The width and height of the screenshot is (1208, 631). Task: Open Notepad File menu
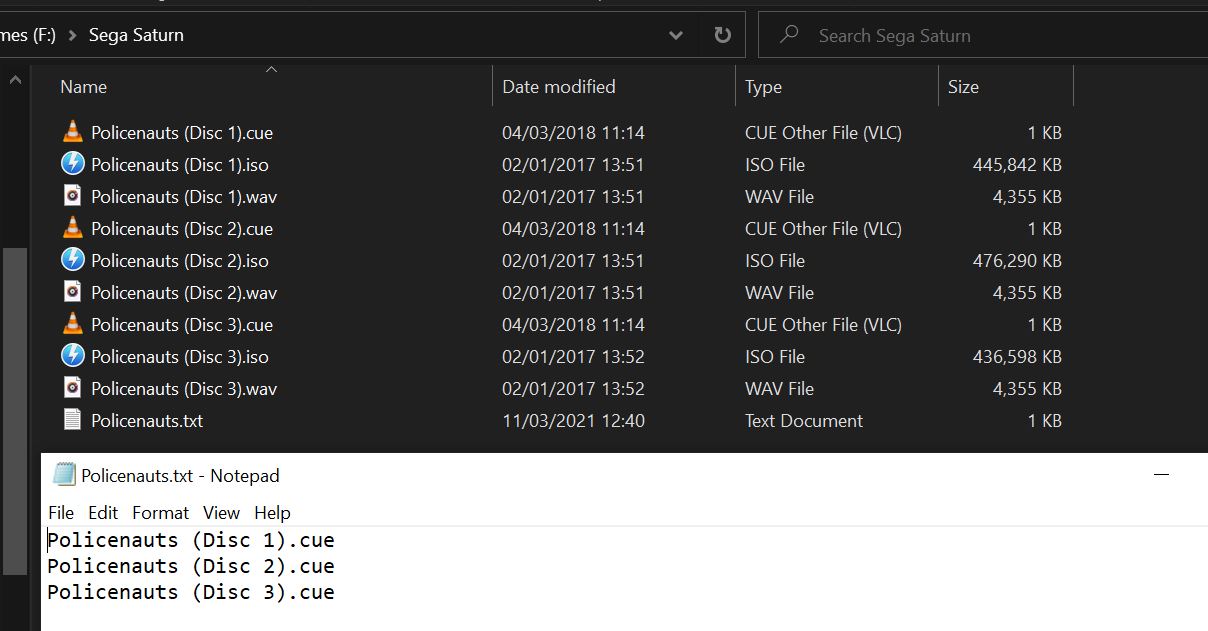click(x=61, y=512)
